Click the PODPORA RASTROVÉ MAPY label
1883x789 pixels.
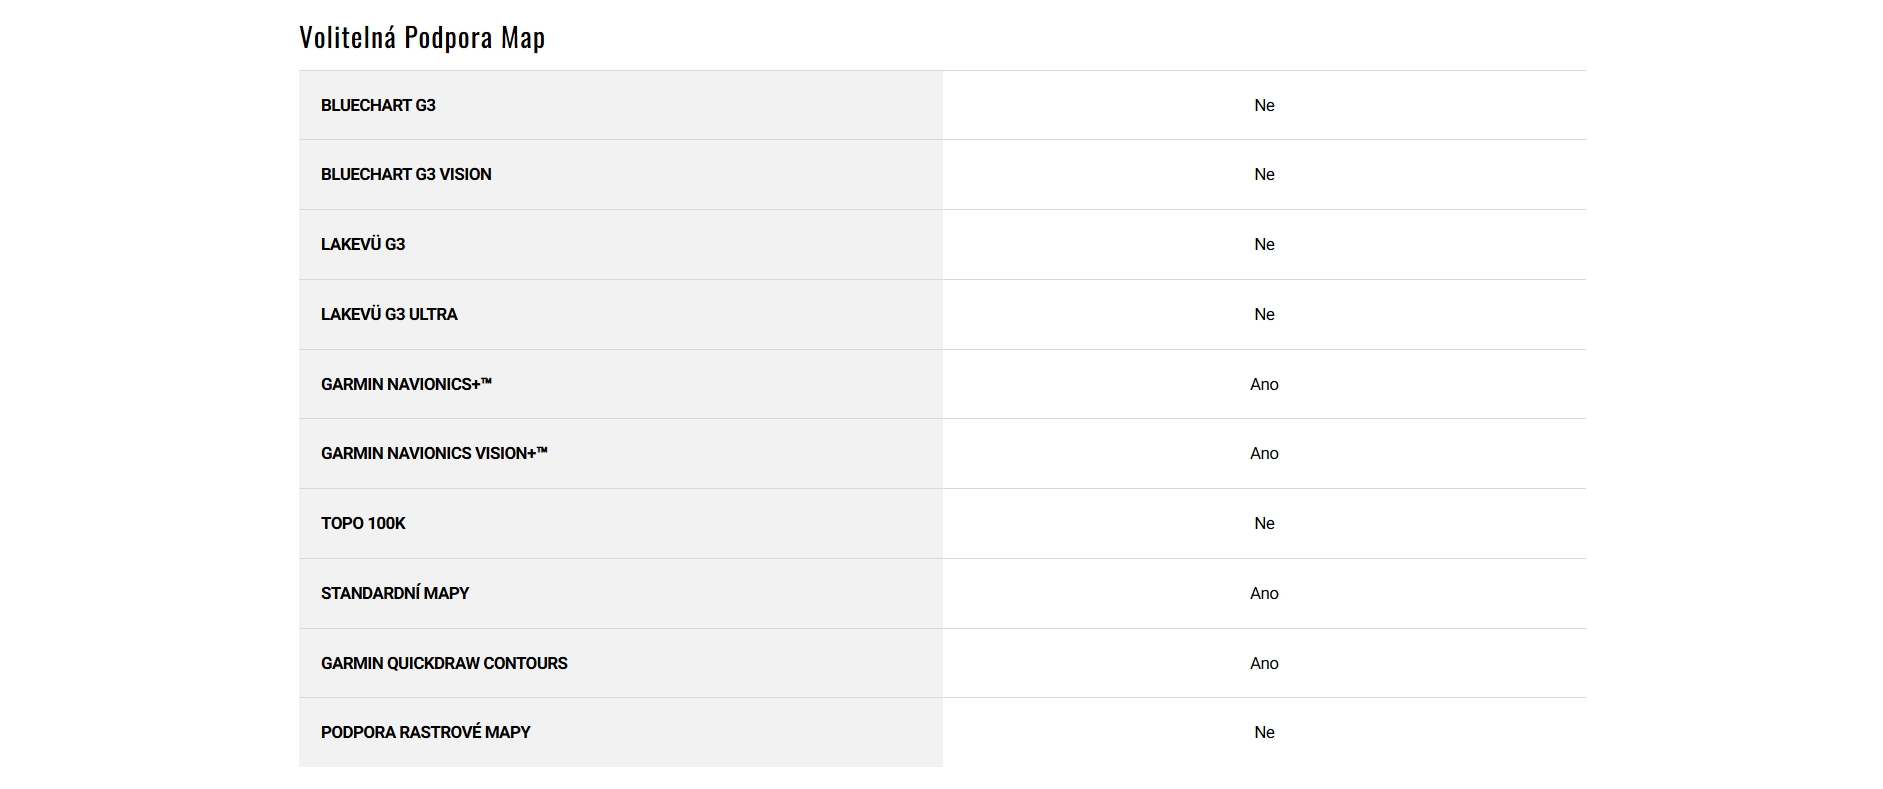426,732
